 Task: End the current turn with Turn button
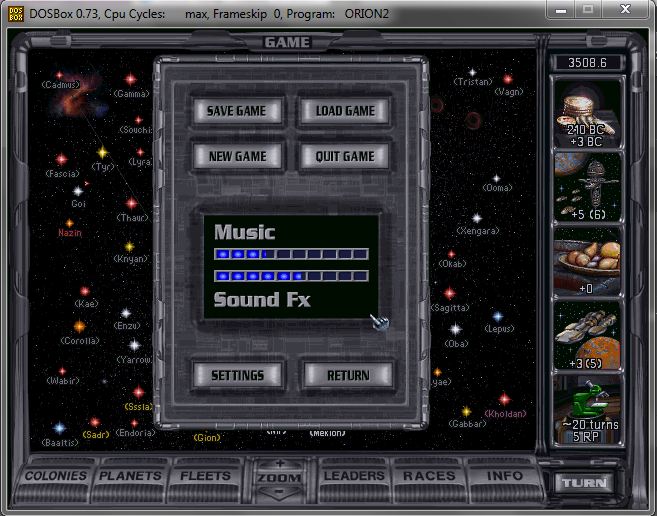(x=584, y=482)
